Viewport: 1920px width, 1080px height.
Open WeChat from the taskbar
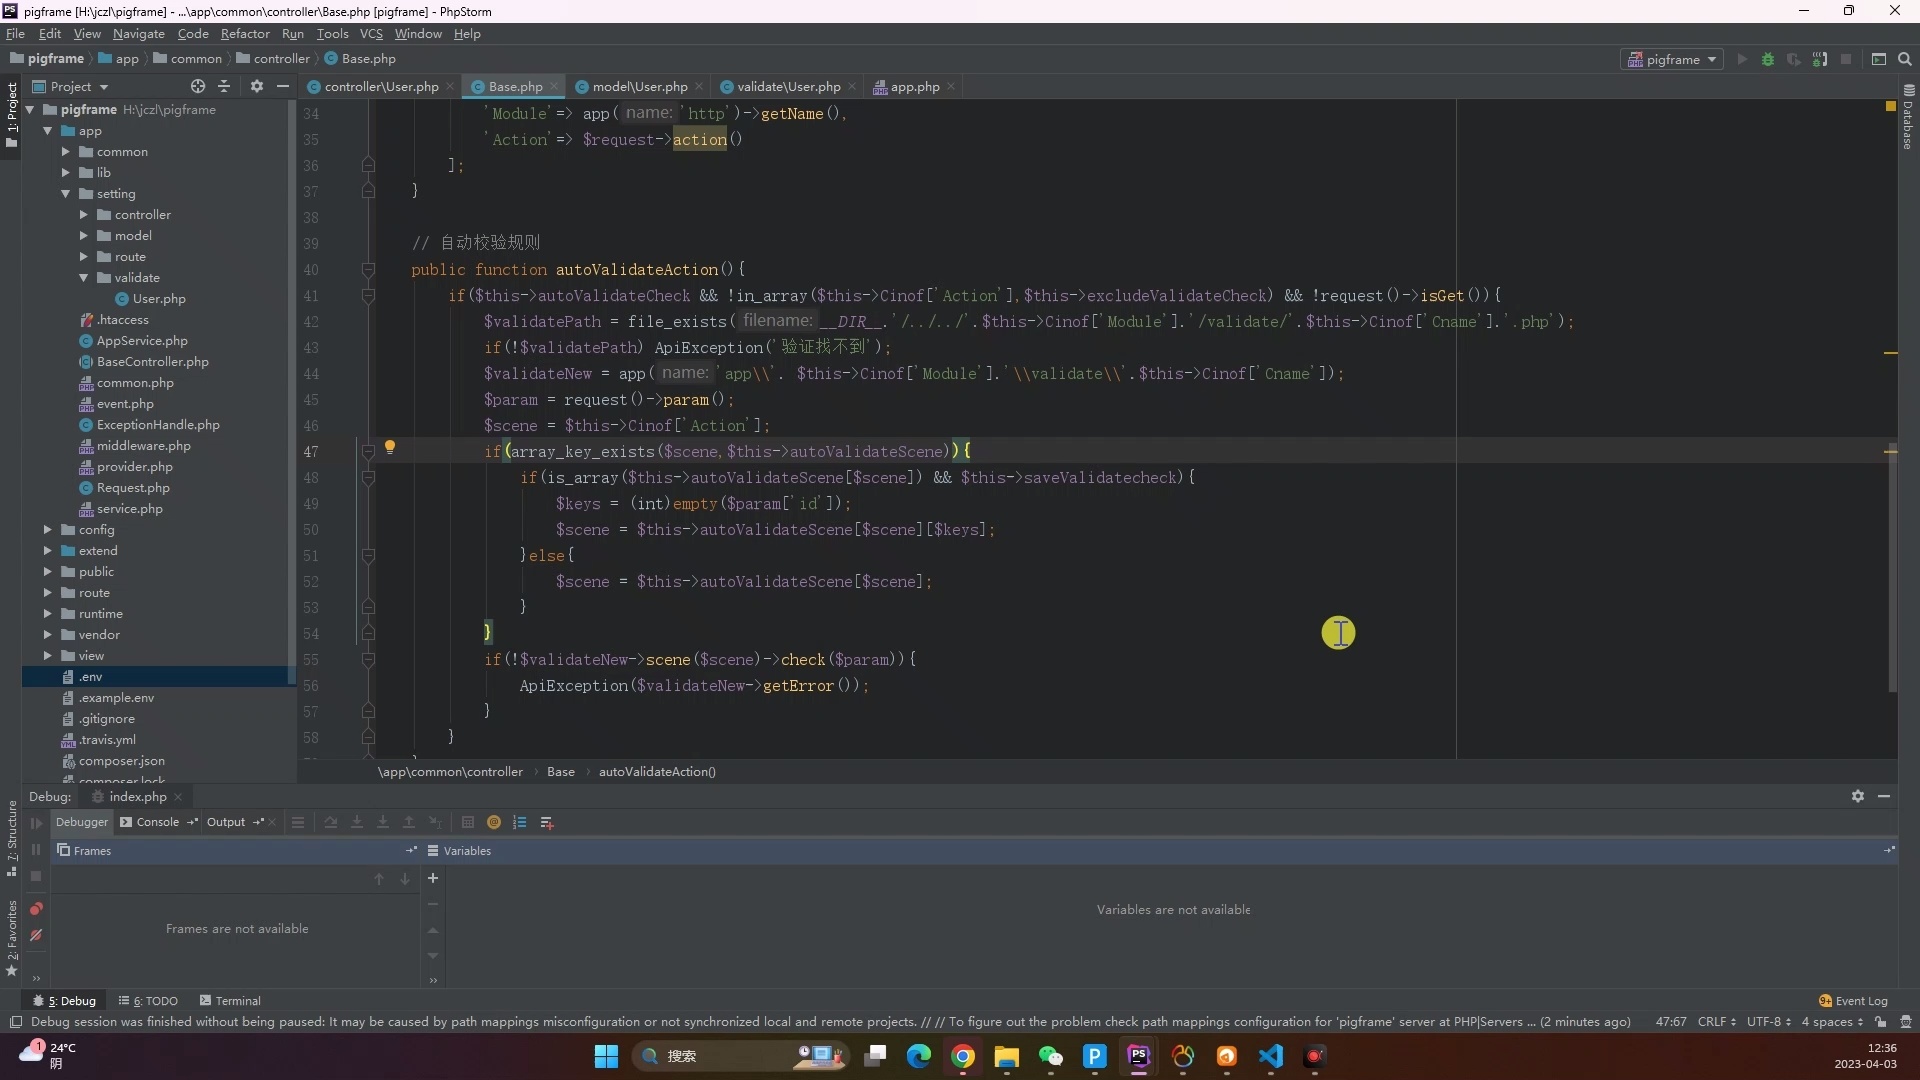pyautogui.click(x=1052, y=1057)
